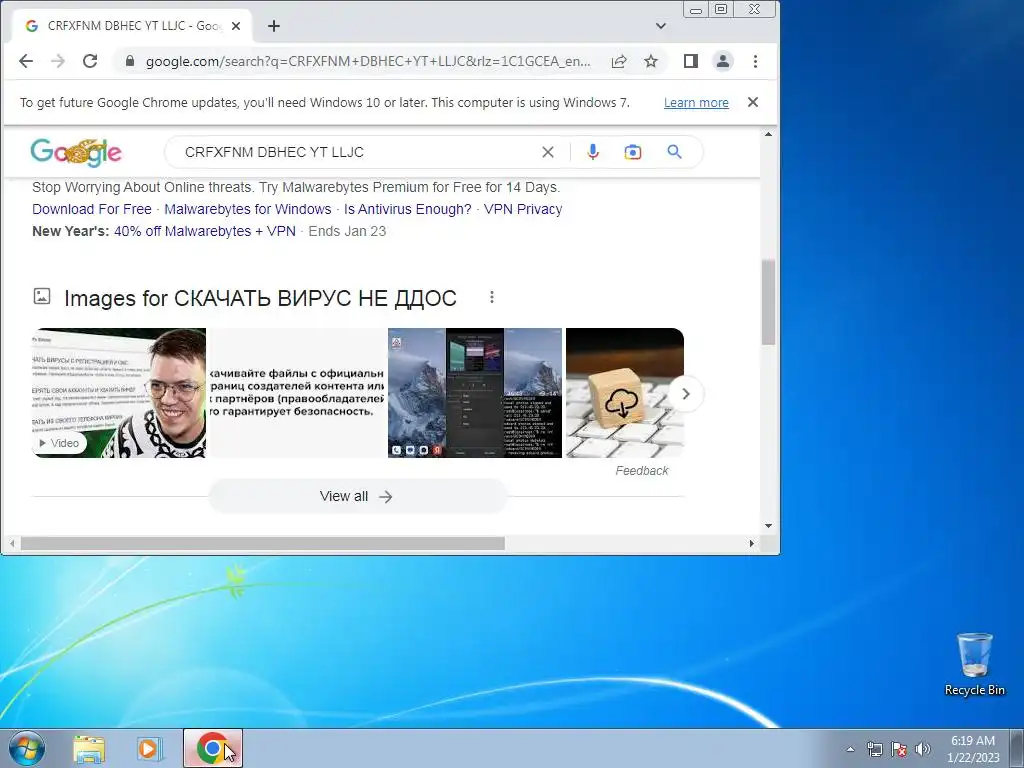Show hidden system tray icons
Viewport: 1024px width, 768px height.
[850, 749]
